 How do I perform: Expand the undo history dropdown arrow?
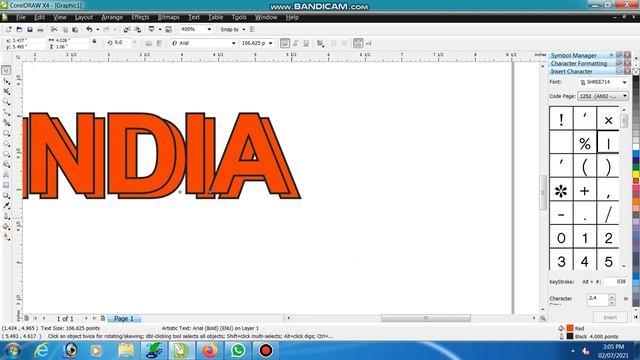point(98,29)
